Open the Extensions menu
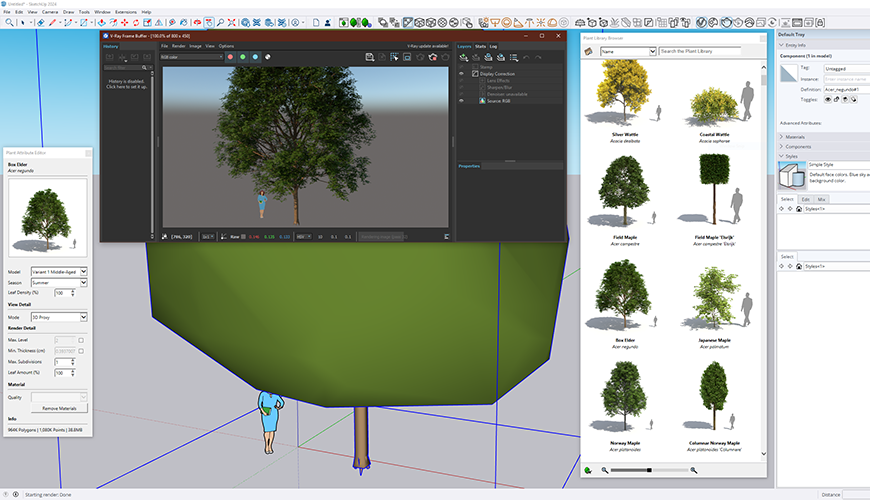 (126, 12)
